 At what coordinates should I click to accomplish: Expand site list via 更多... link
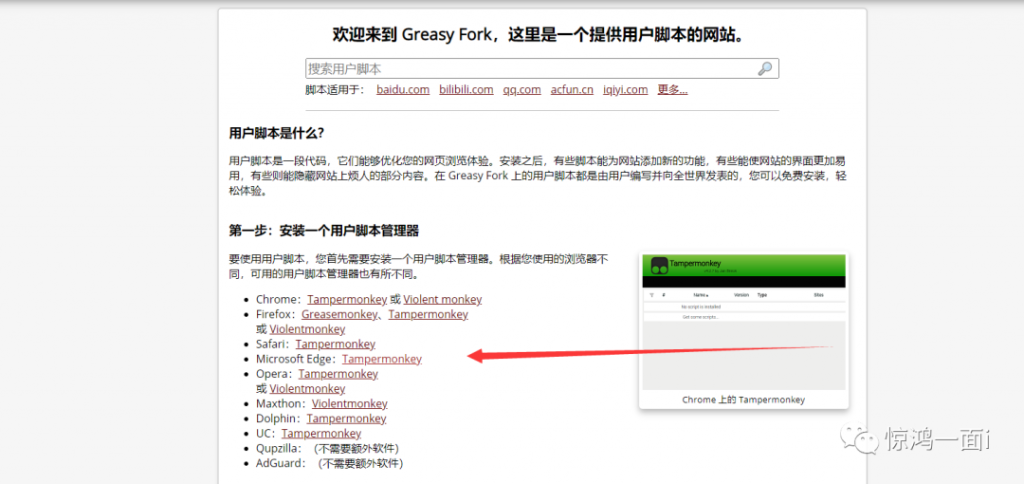point(672,90)
